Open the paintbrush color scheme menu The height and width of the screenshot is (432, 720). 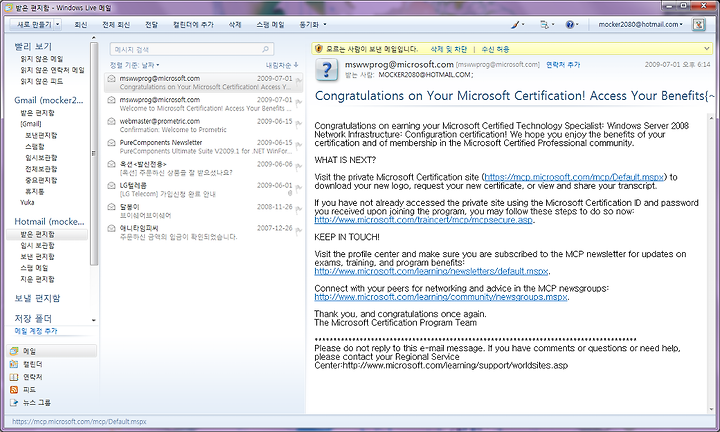[x=518, y=24]
